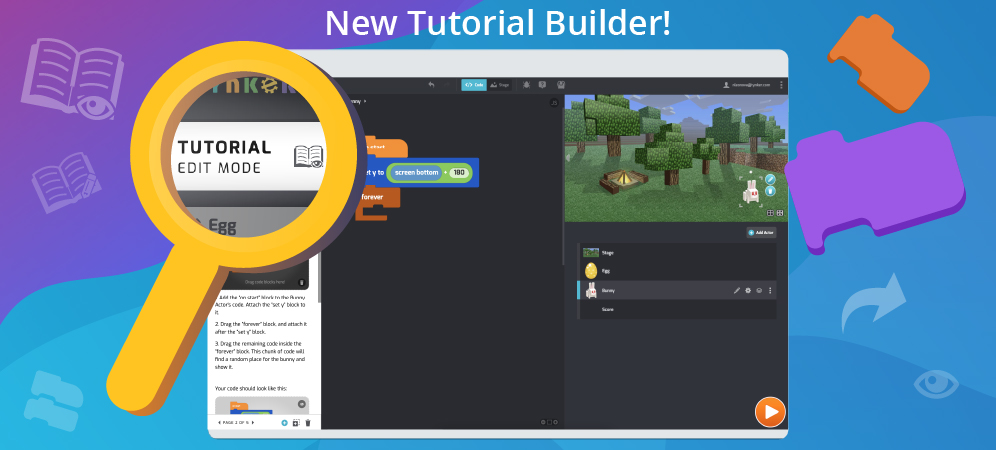The height and width of the screenshot is (450, 996).
Task: Go to the previous tutorial page arrow
Action: click(x=219, y=423)
